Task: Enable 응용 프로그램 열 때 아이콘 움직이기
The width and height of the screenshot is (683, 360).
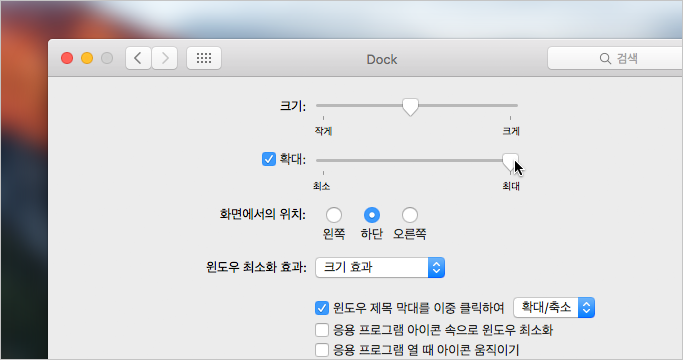Action: point(322,350)
